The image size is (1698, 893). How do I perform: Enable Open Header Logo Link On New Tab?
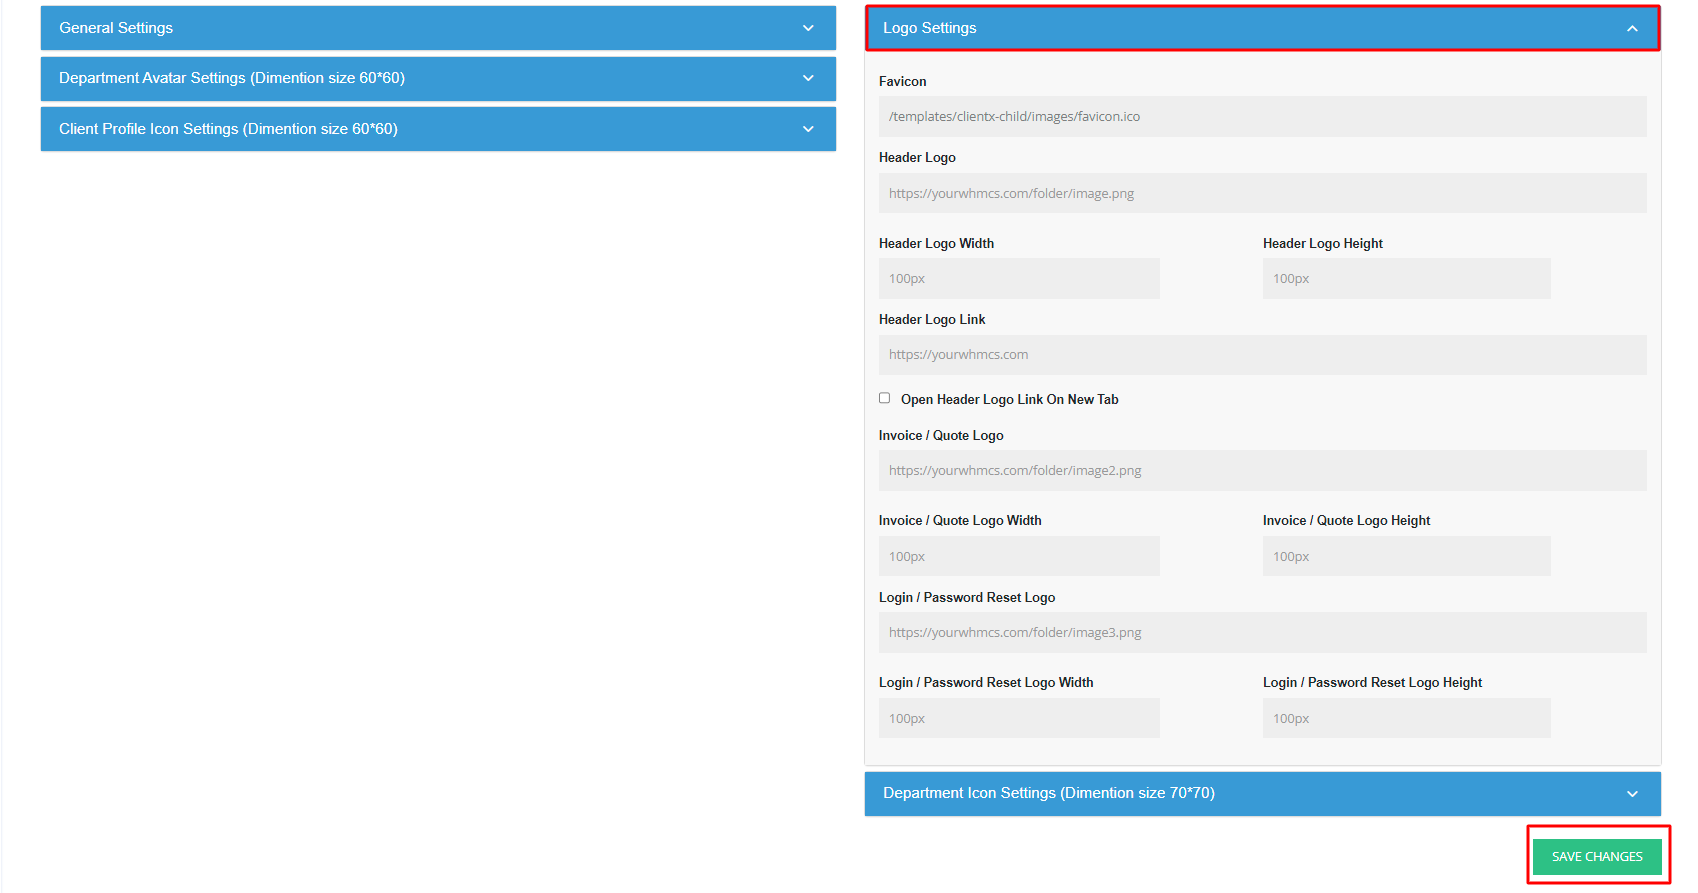(884, 398)
